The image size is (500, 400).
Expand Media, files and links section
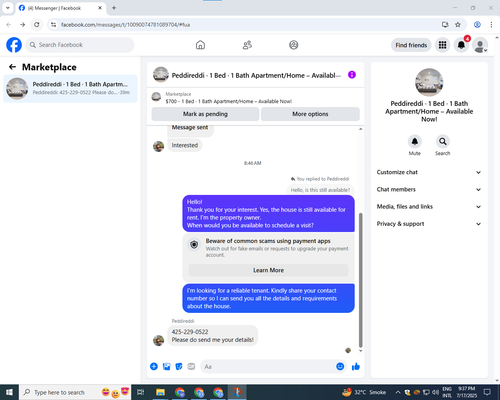click(x=429, y=207)
